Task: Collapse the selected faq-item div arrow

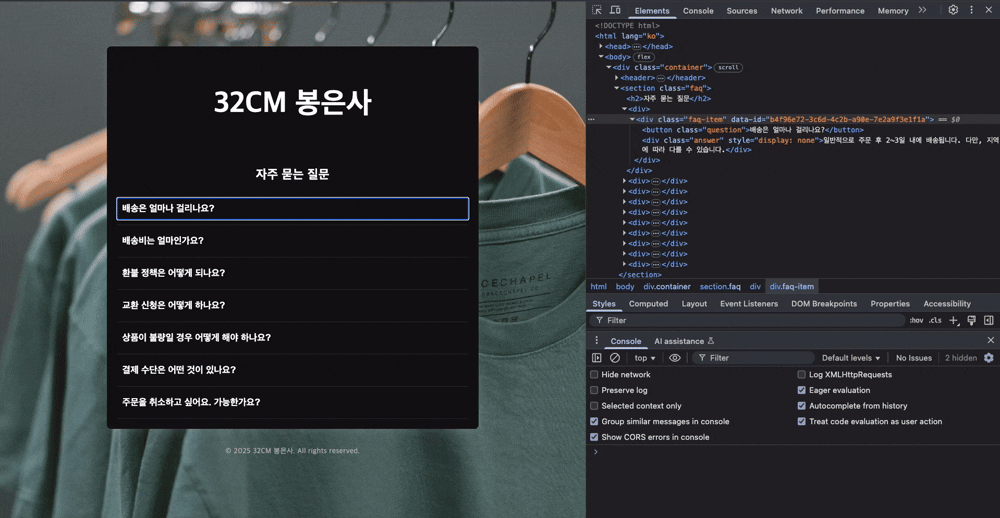Action: coord(632,119)
